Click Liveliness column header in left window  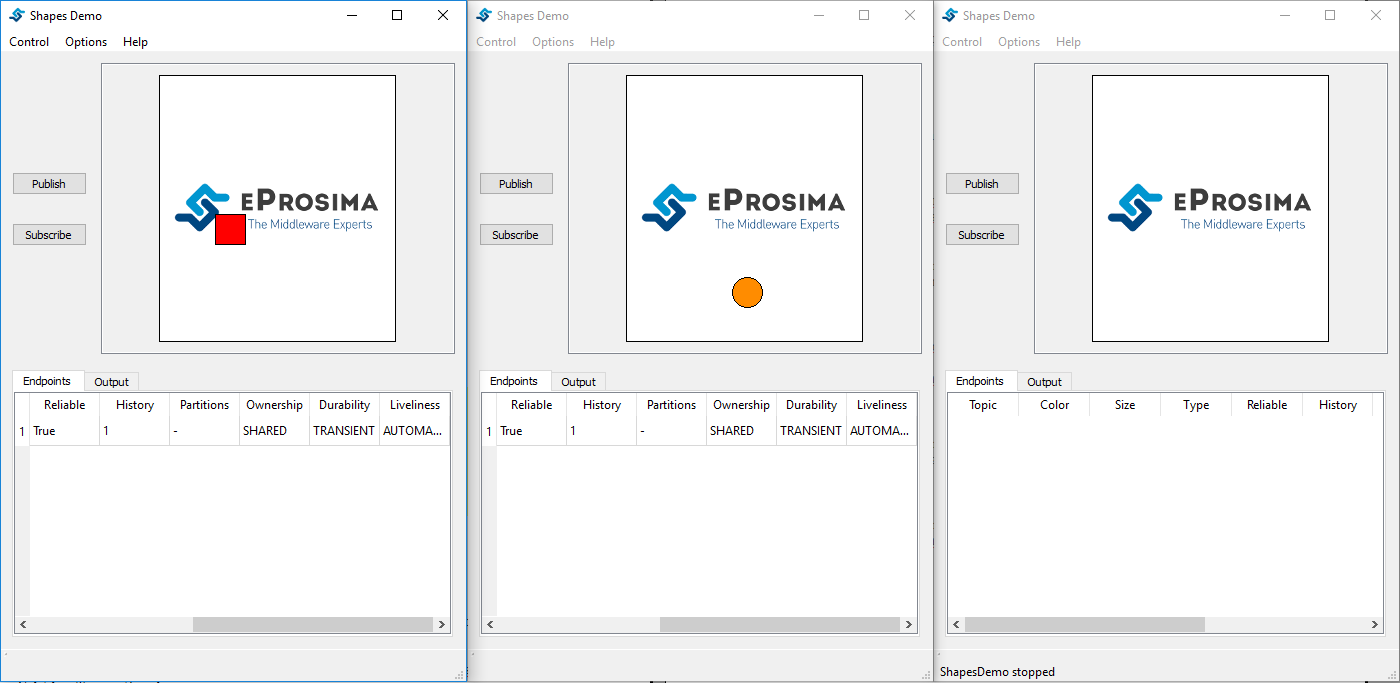coord(415,405)
